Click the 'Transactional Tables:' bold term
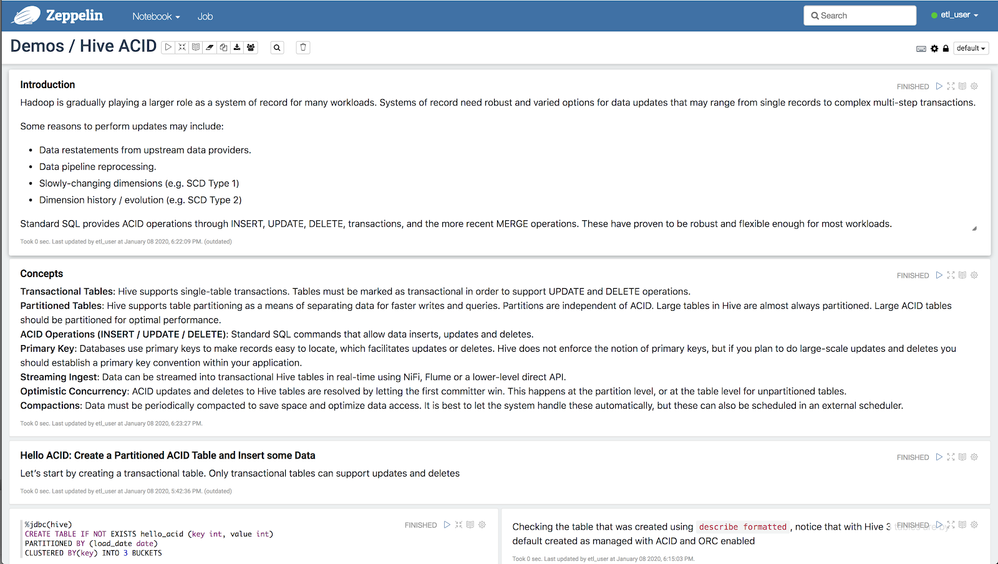This screenshot has width=998, height=564. [67, 292]
